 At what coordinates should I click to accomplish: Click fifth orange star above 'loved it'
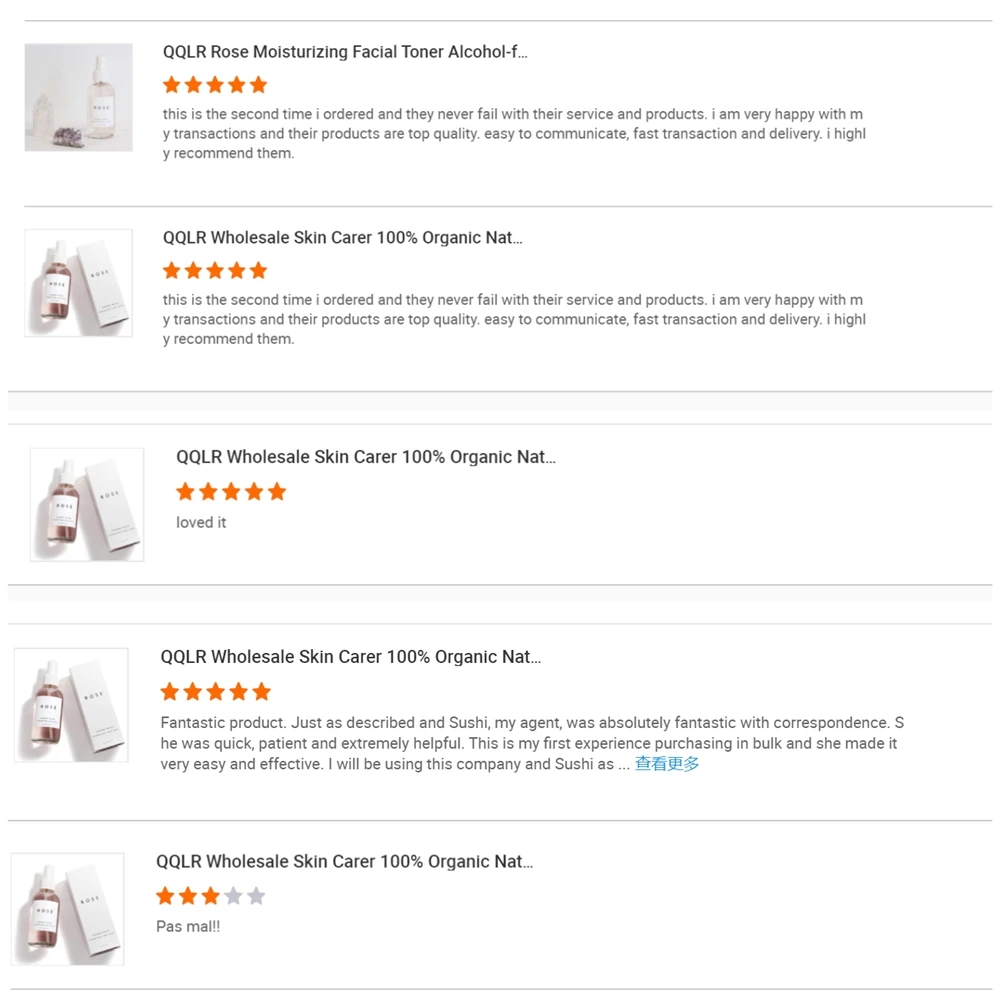(277, 492)
